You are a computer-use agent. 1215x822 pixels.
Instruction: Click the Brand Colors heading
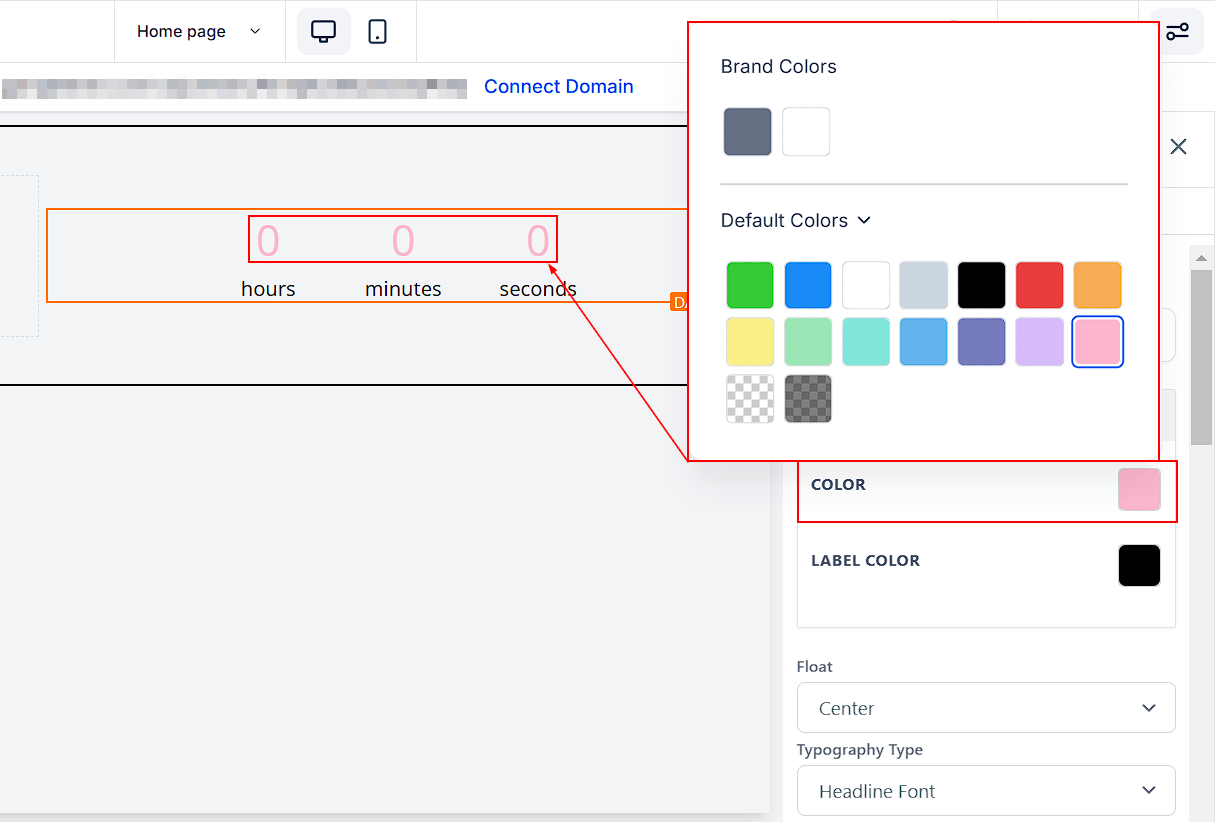tap(779, 67)
